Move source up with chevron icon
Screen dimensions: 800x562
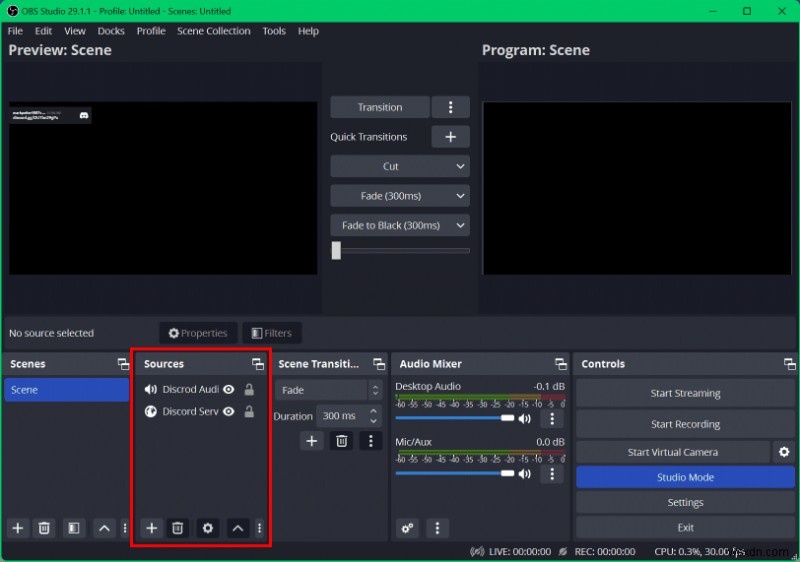pyautogui.click(x=238, y=528)
